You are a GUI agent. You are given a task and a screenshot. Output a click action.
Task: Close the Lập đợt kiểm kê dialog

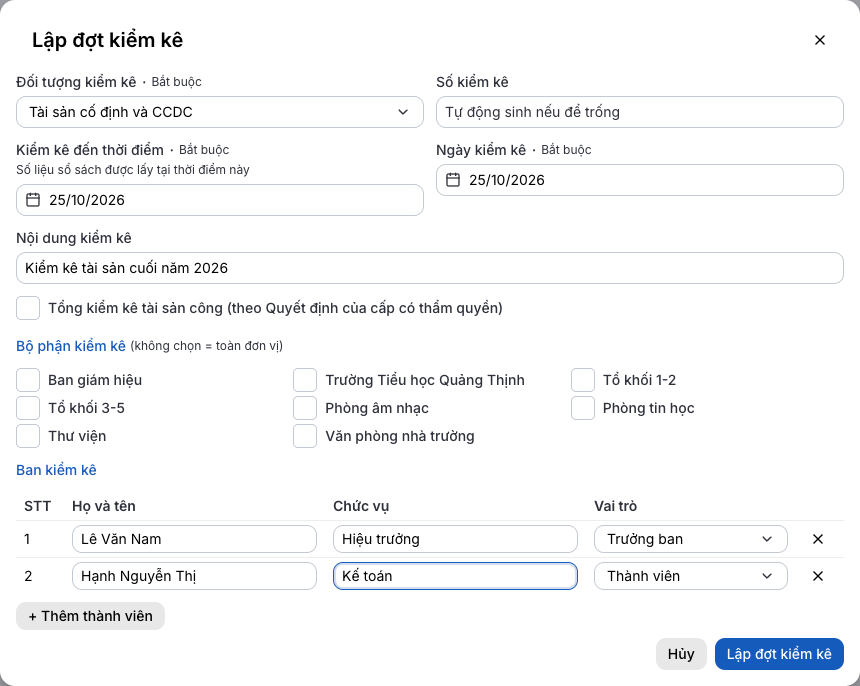pyautogui.click(x=819, y=40)
